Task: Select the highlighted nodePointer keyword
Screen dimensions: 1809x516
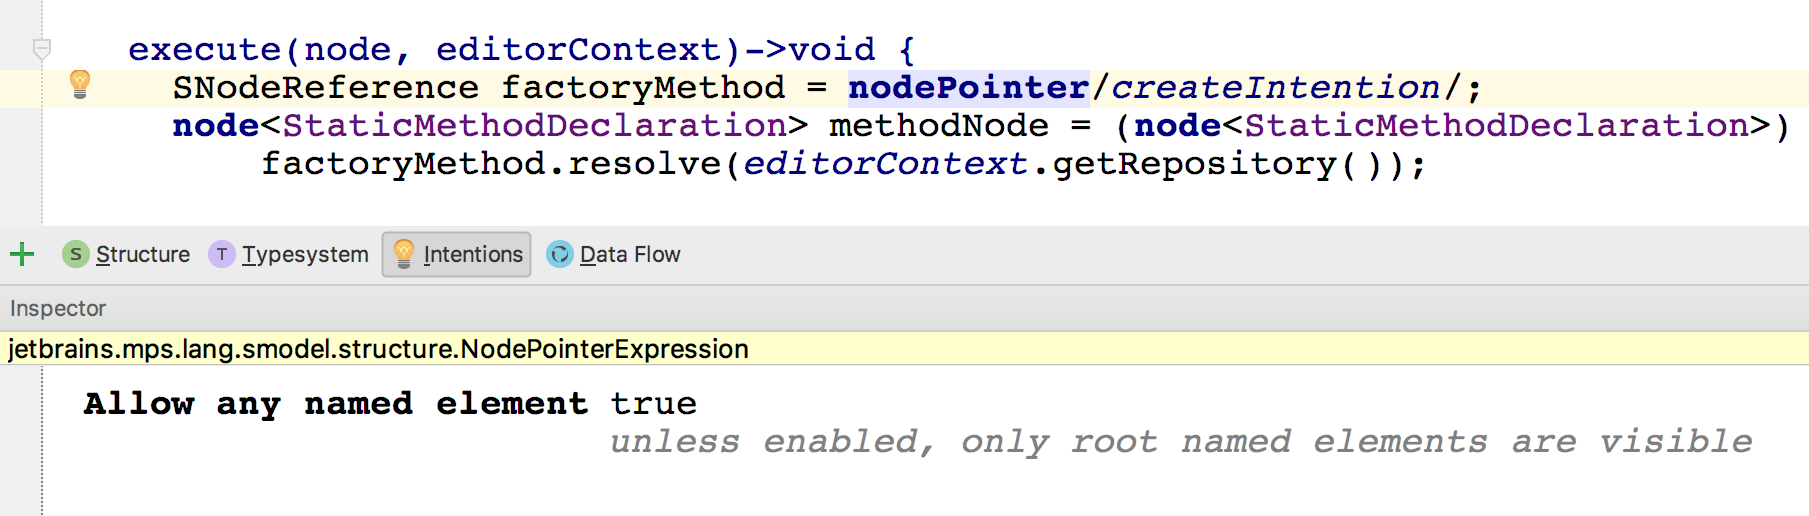Action: click(968, 87)
